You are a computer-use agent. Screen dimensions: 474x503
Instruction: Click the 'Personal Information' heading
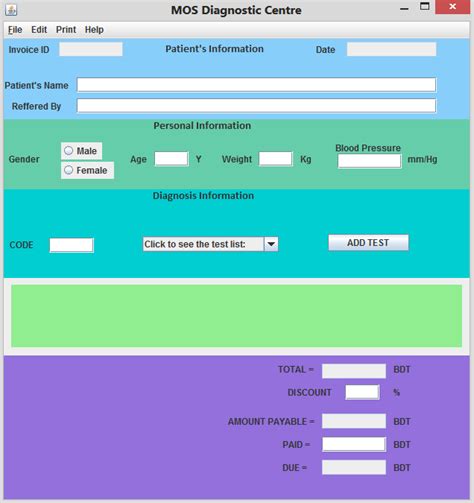[x=202, y=126]
